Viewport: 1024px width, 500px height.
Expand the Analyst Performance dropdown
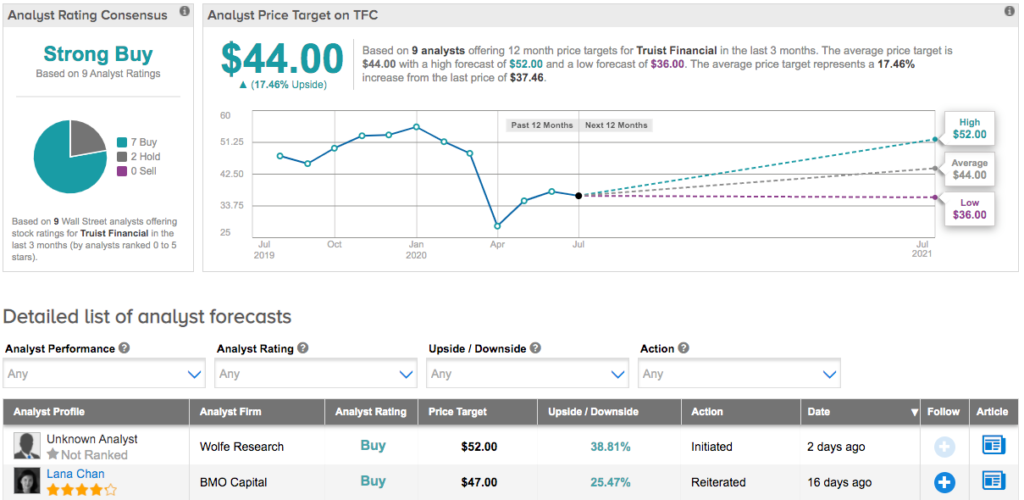(x=104, y=374)
